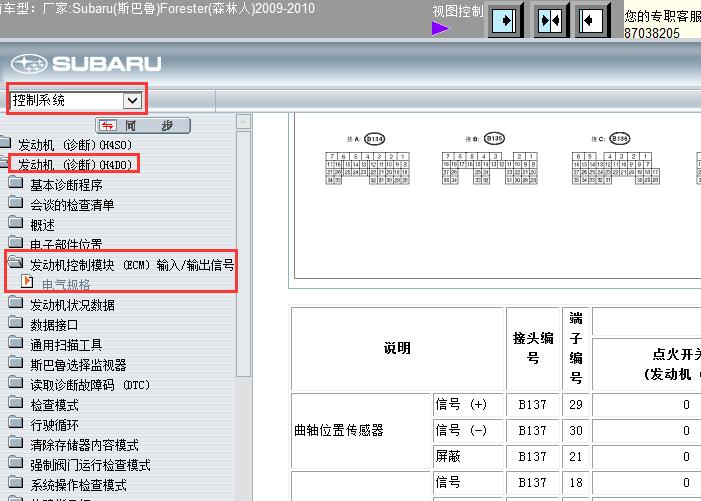Click the tree panel vertical scrollbar thumb
The image size is (701, 501).
pos(243,254)
